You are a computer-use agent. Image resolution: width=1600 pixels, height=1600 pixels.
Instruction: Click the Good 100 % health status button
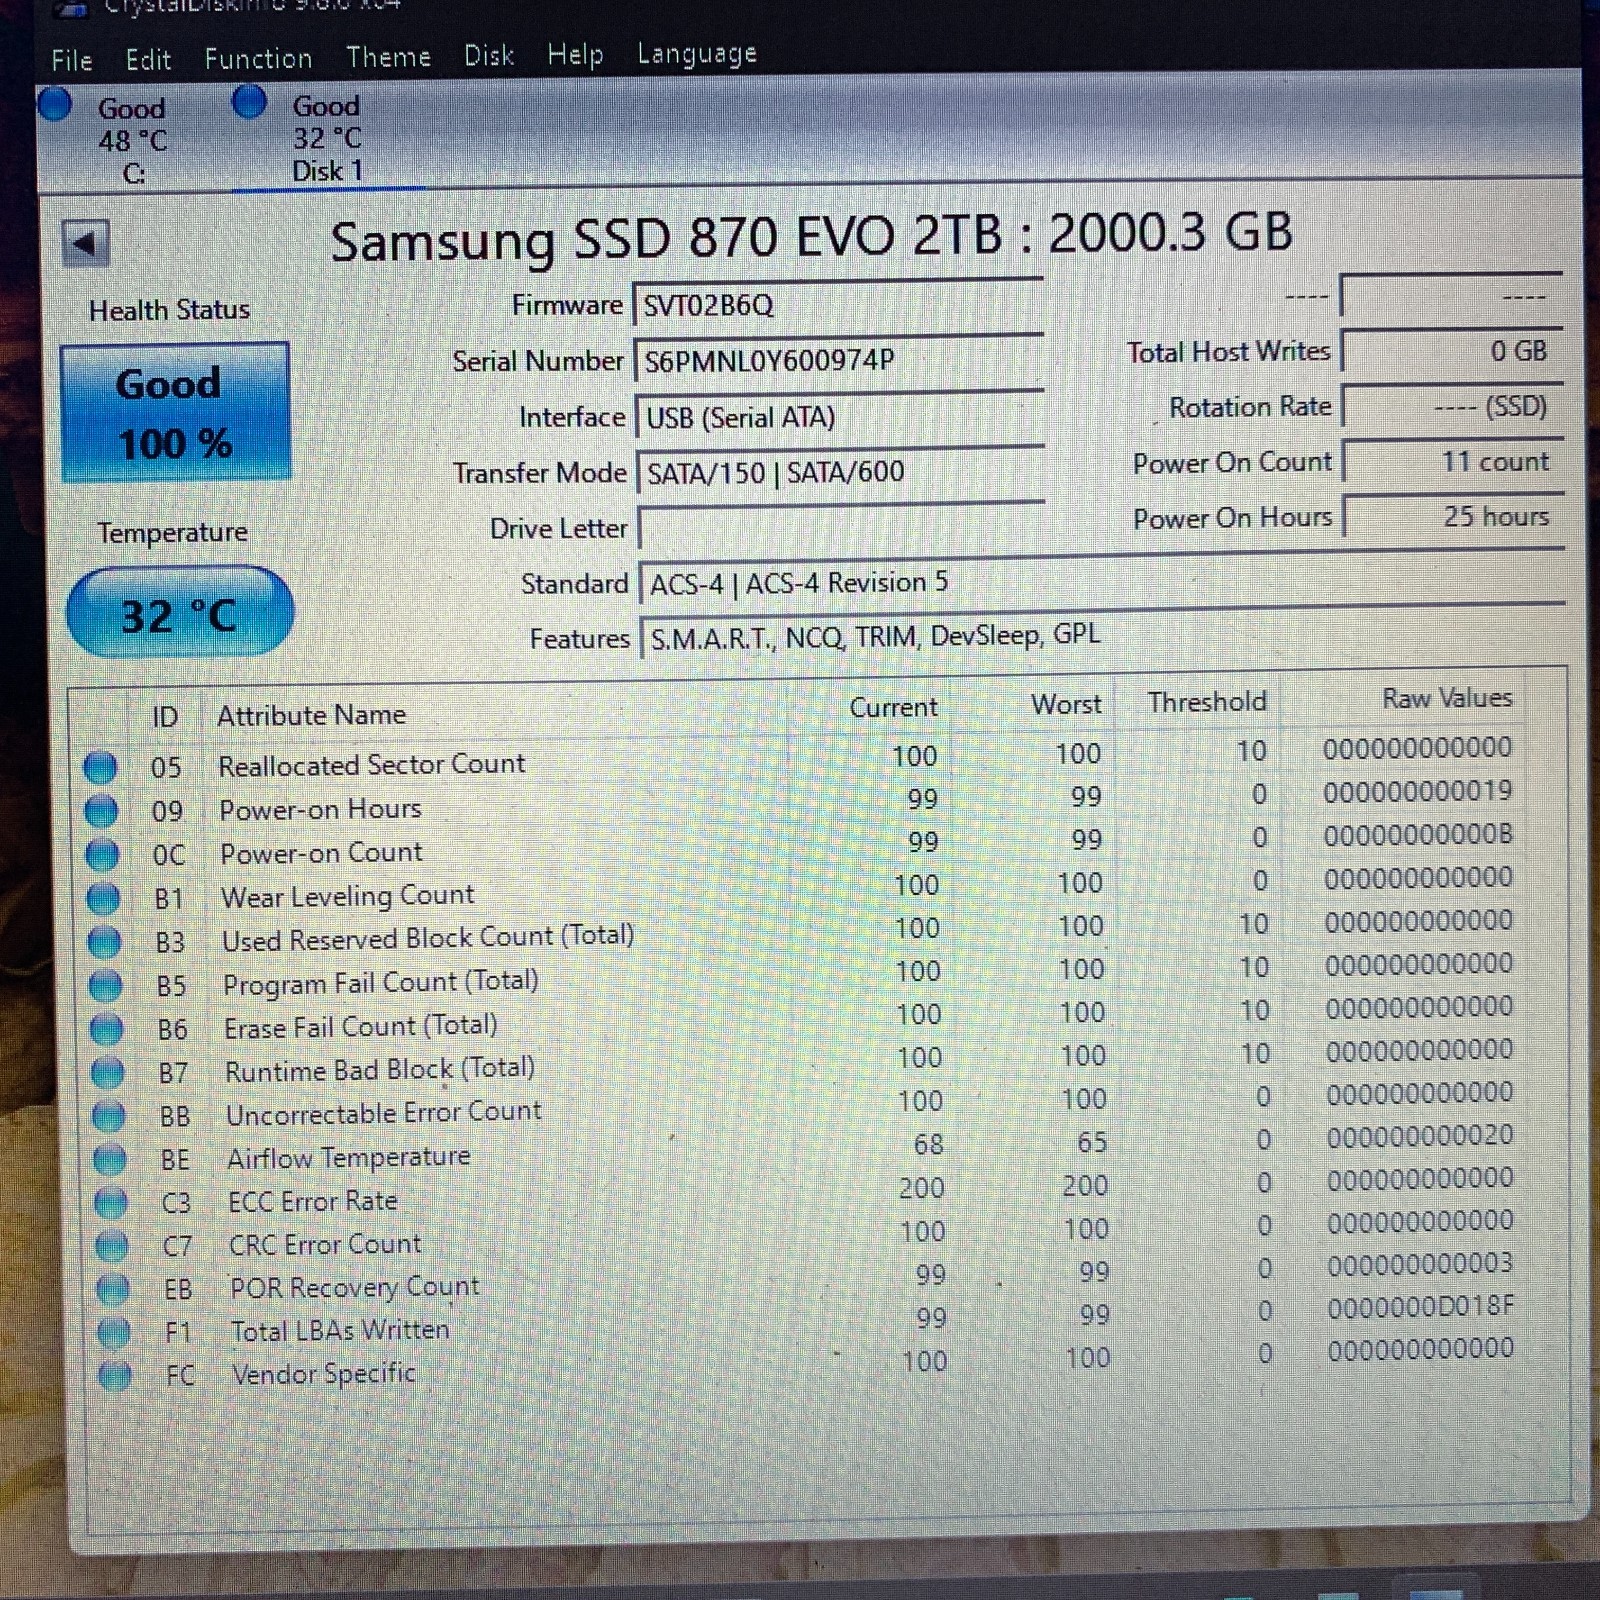pyautogui.click(x=175, y=413)
